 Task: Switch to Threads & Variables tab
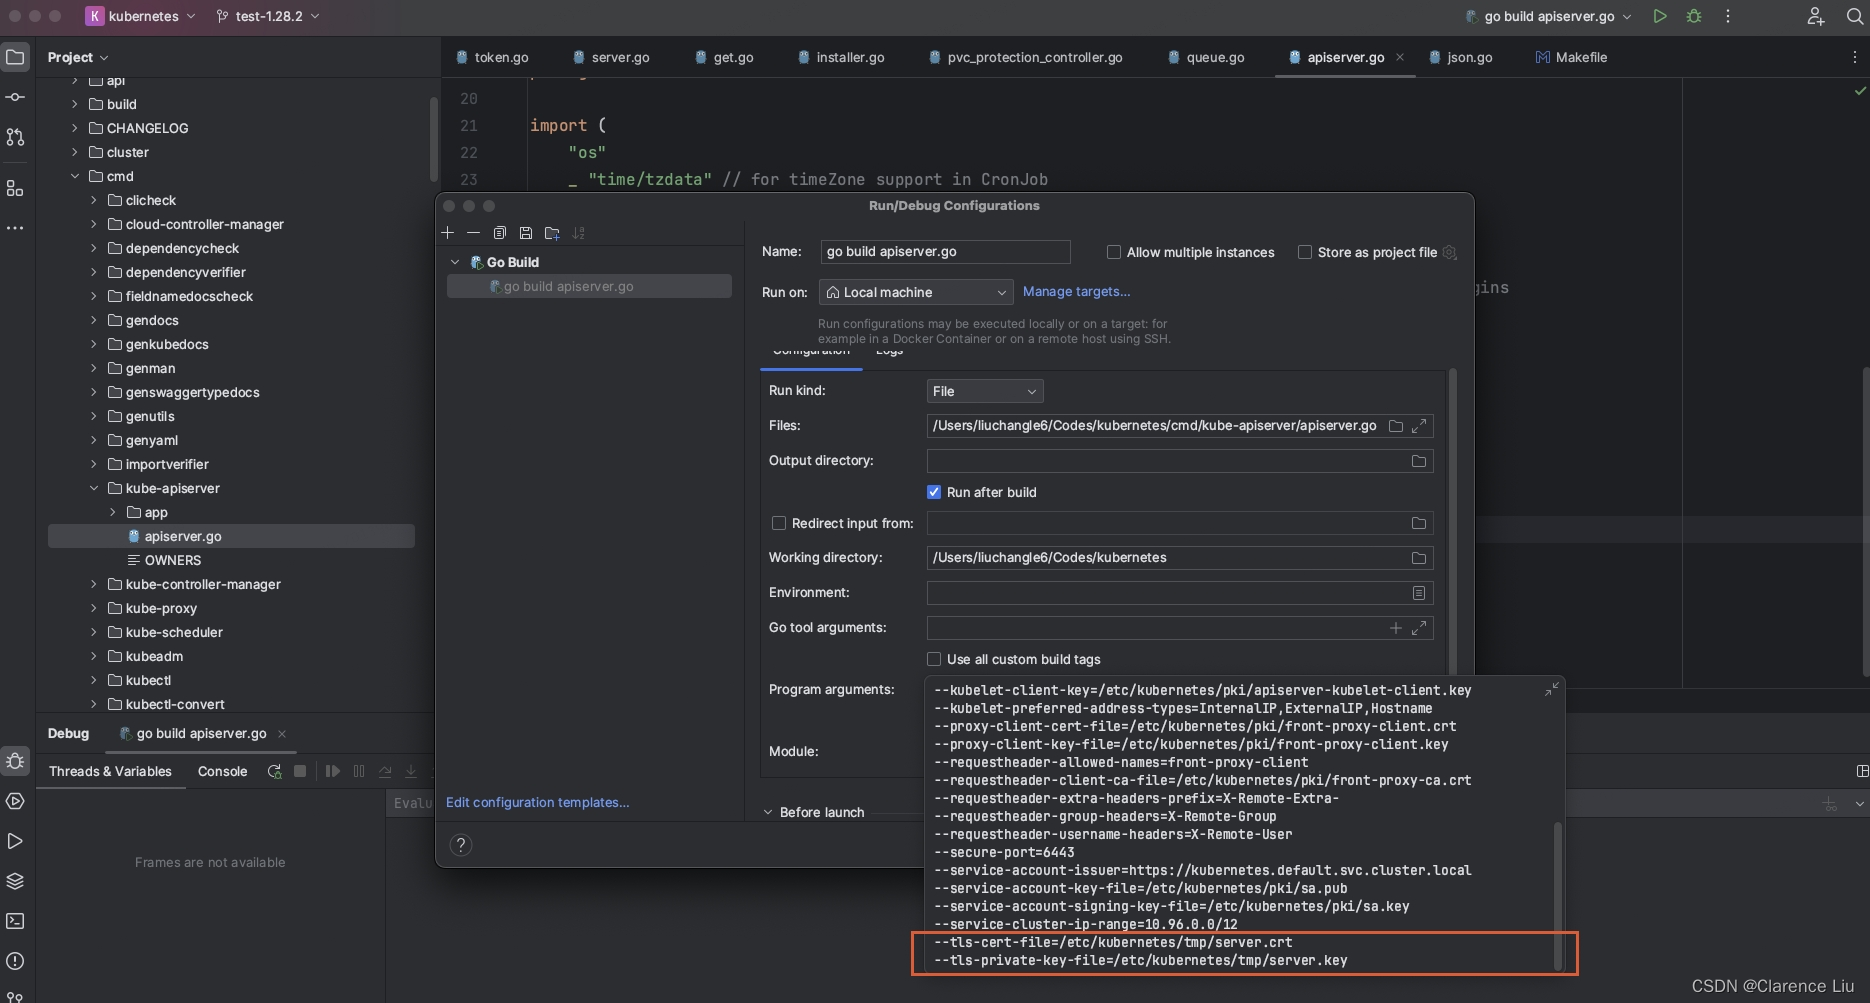point(110,771)
